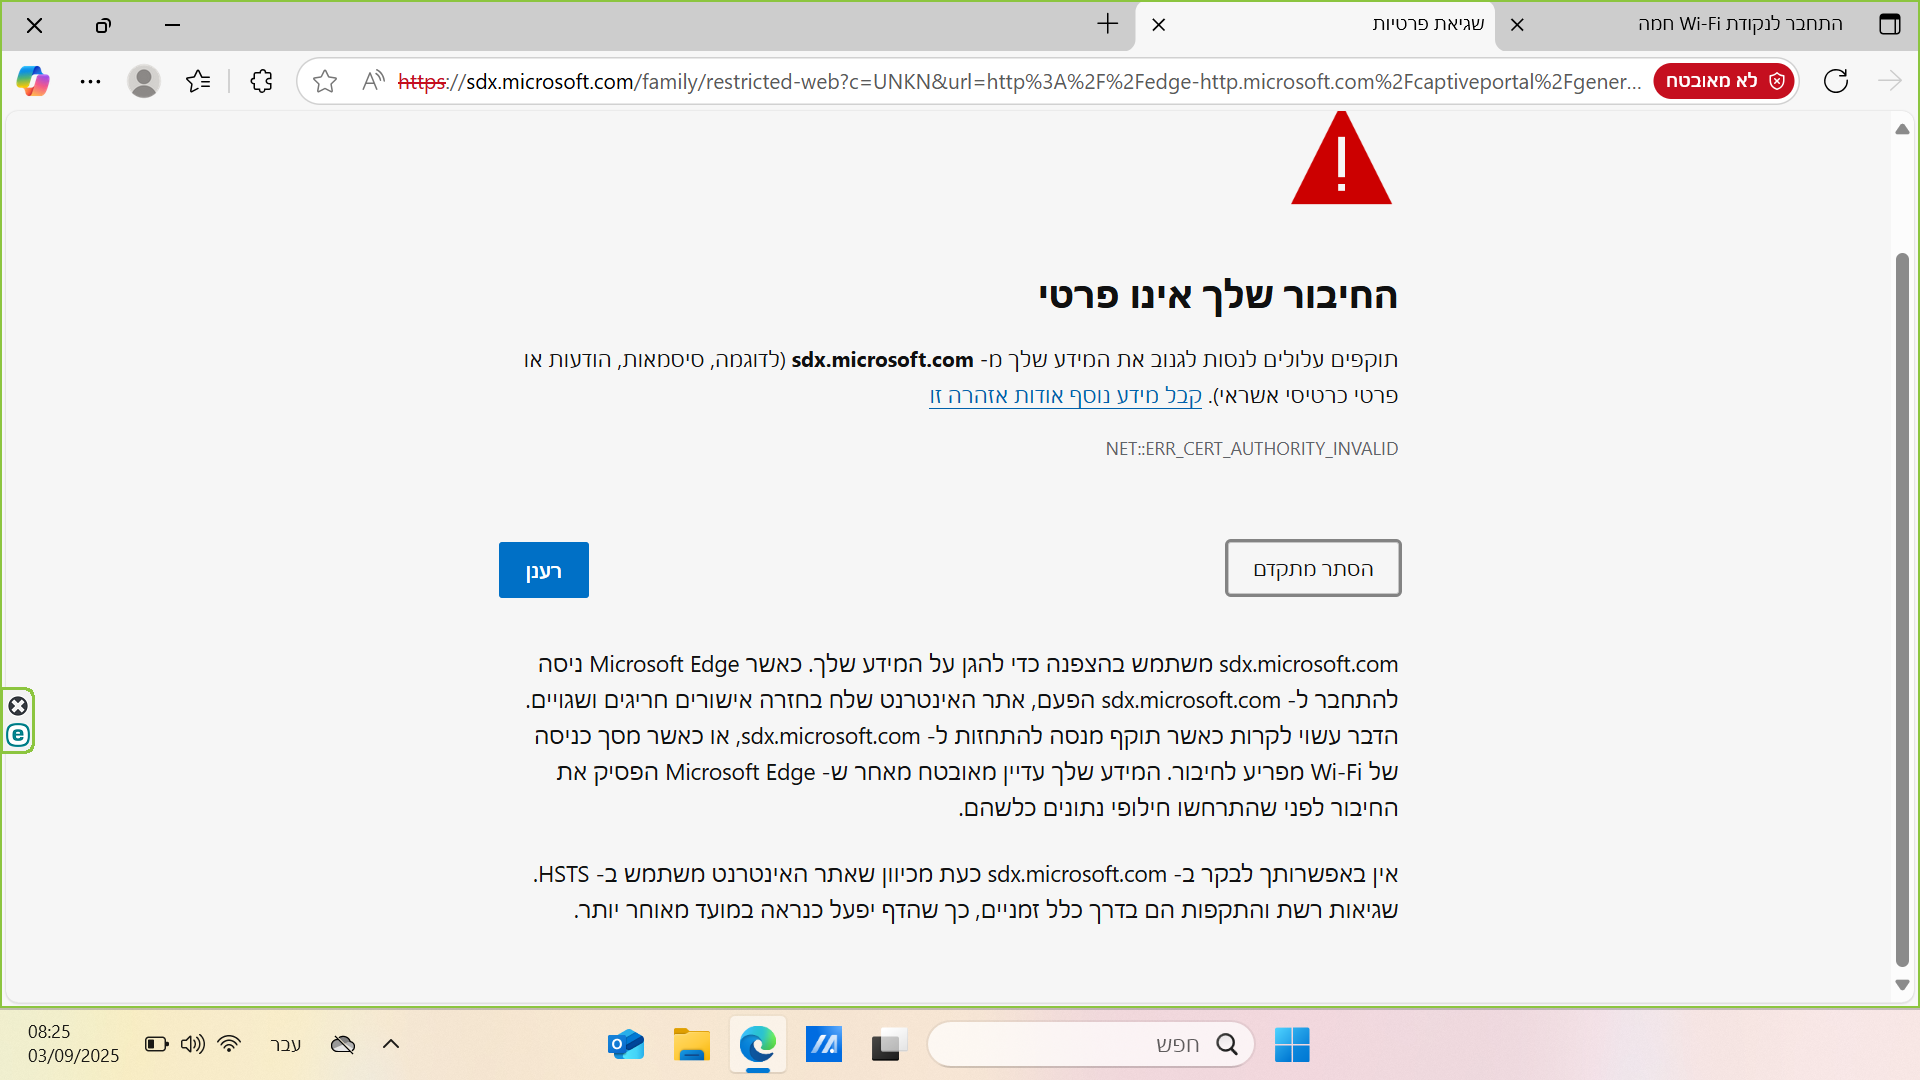The width and height of the screenshot is (1920, 1080).
Task: Click the battery status tray icon
Action: [x=157, y=1044]
